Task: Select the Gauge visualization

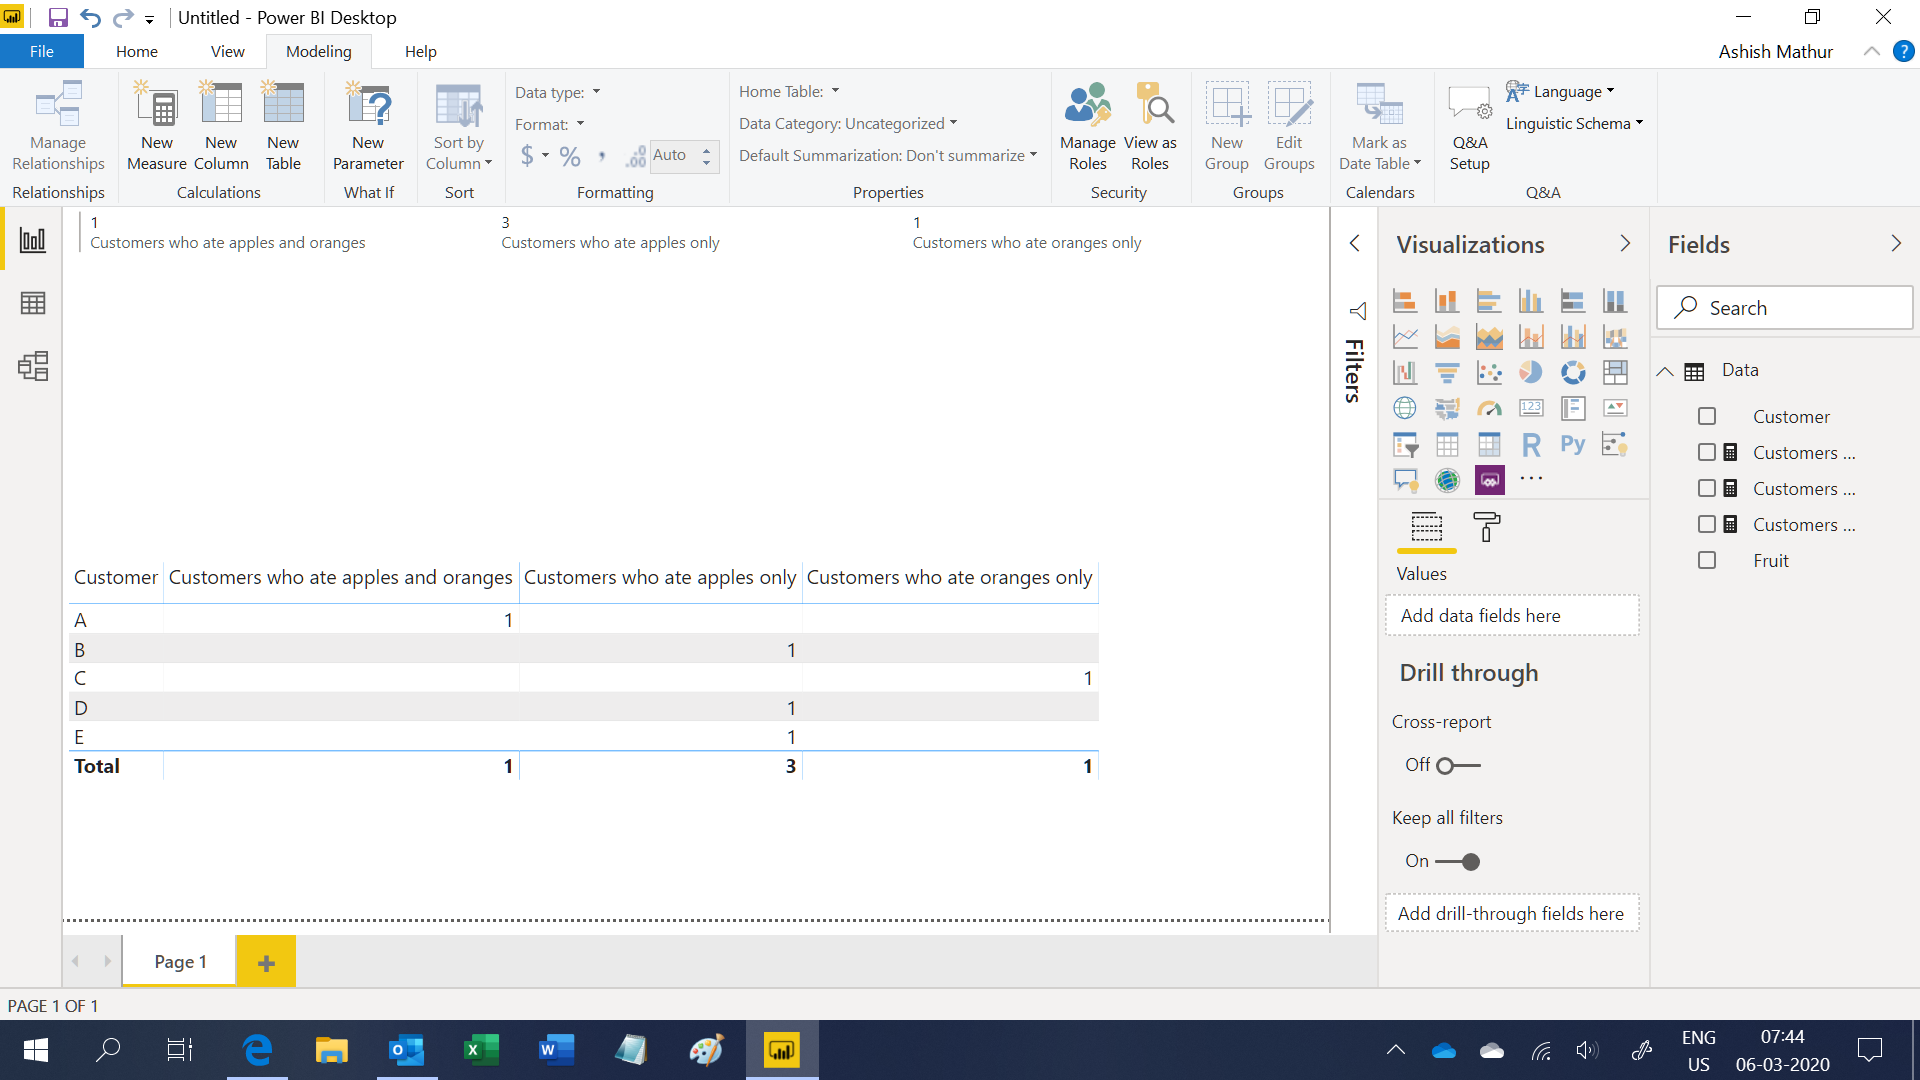Action: click(1489, 409)
